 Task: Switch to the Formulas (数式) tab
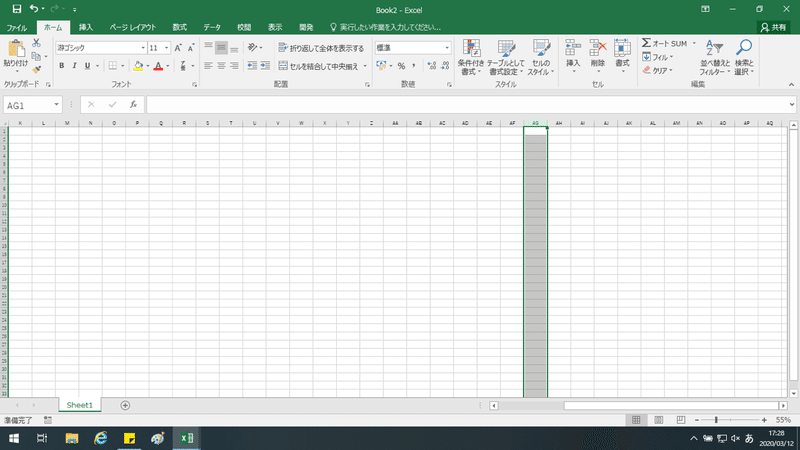pyautogui.click(x=179, y=28)
